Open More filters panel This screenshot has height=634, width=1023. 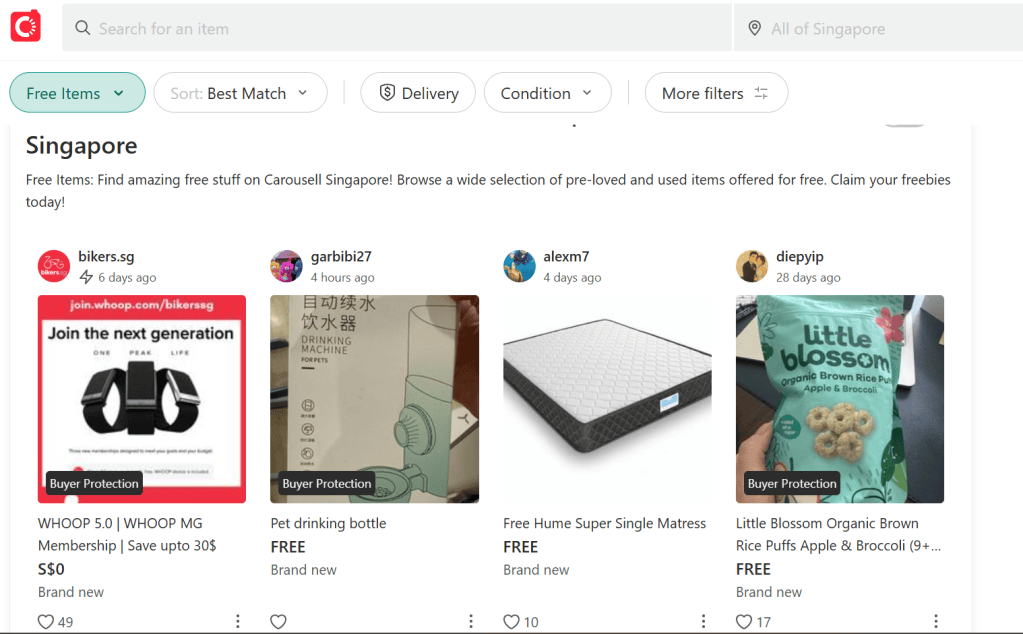tap(716, 93)
